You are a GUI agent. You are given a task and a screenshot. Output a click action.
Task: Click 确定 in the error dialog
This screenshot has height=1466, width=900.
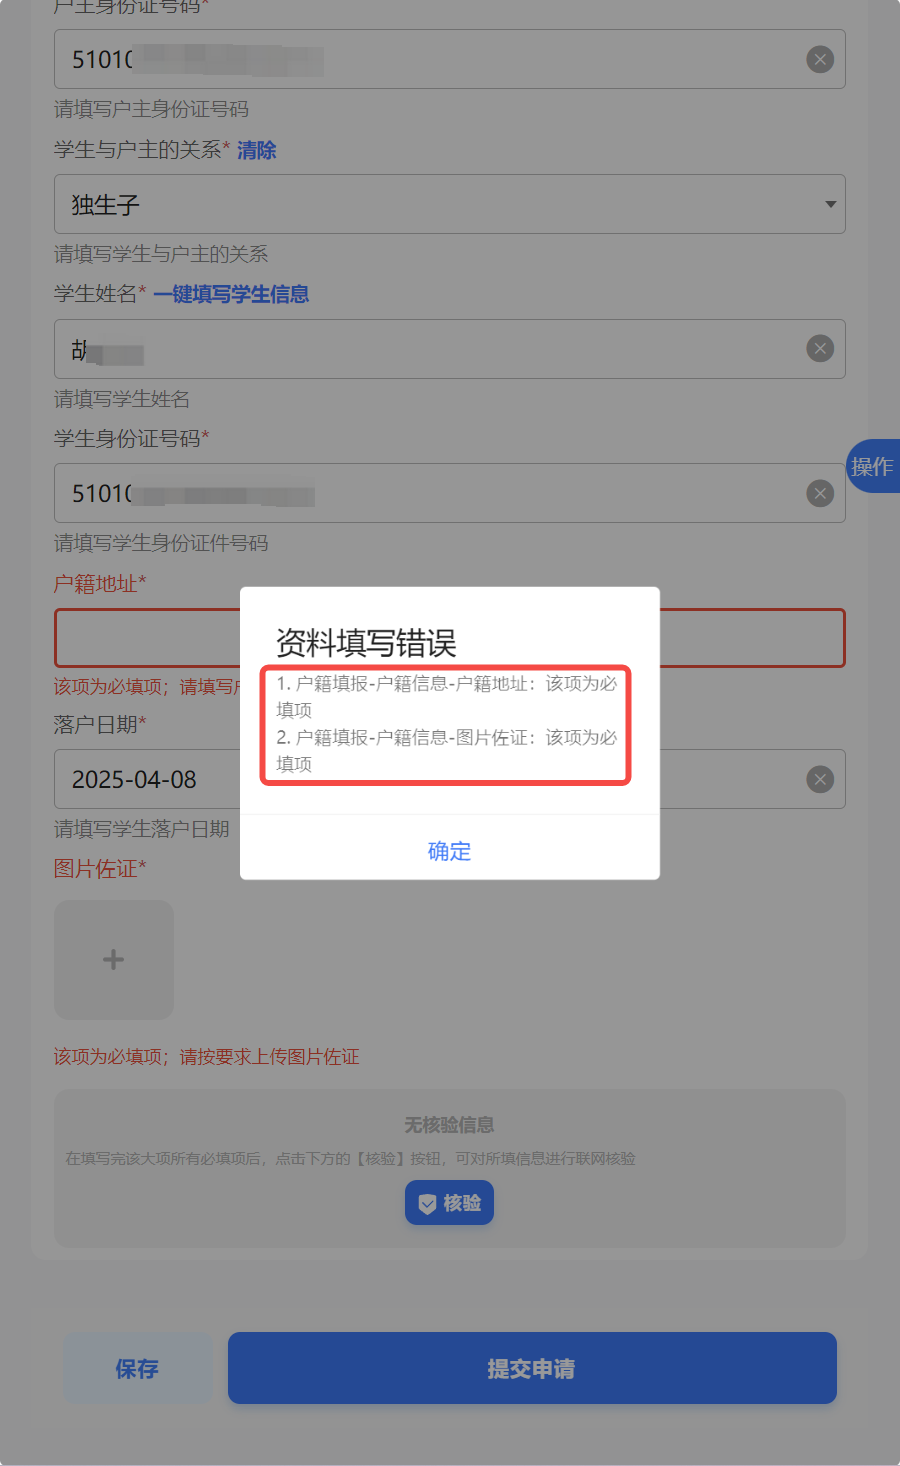tap(450, 851)
